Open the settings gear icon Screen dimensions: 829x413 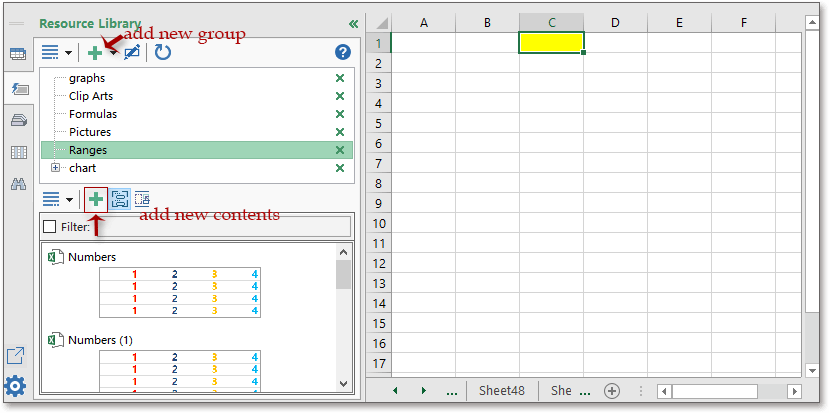[x=15, y=387]
